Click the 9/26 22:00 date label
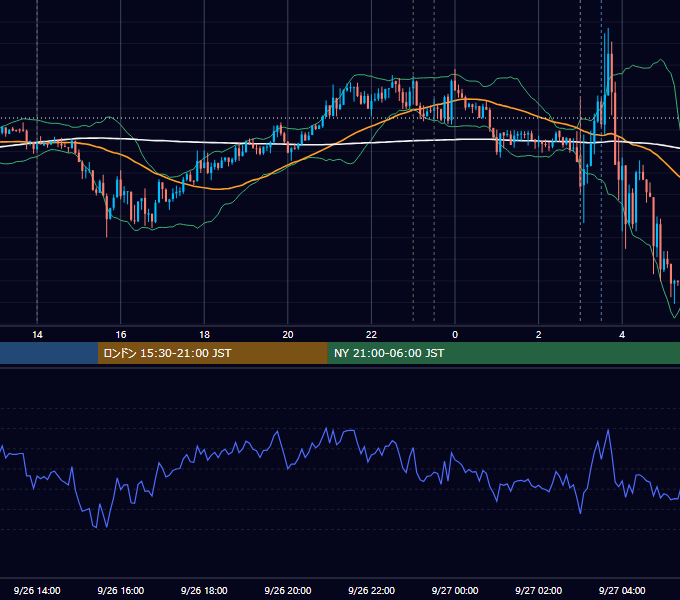The image size is (680, 600). tap(371, 590)
